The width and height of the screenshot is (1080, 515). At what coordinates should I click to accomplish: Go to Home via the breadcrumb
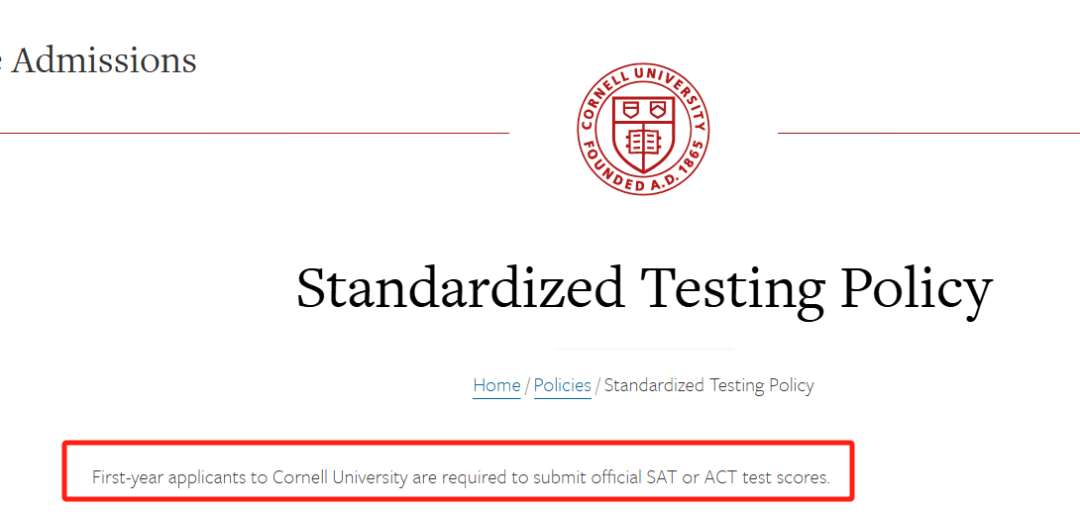[496, 386]
